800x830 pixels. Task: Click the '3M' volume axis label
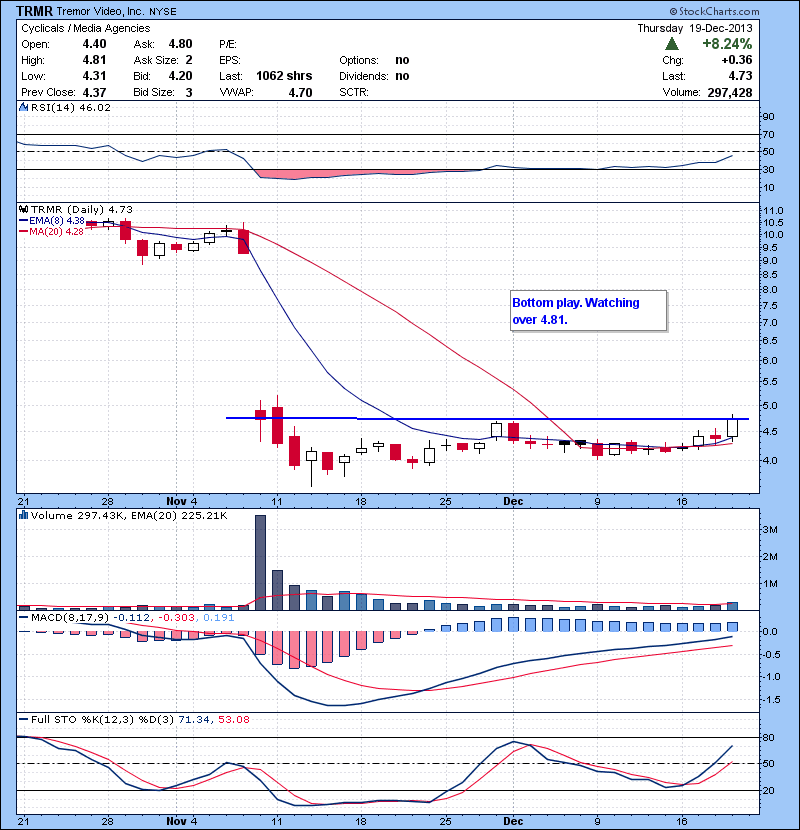[770, 530]
